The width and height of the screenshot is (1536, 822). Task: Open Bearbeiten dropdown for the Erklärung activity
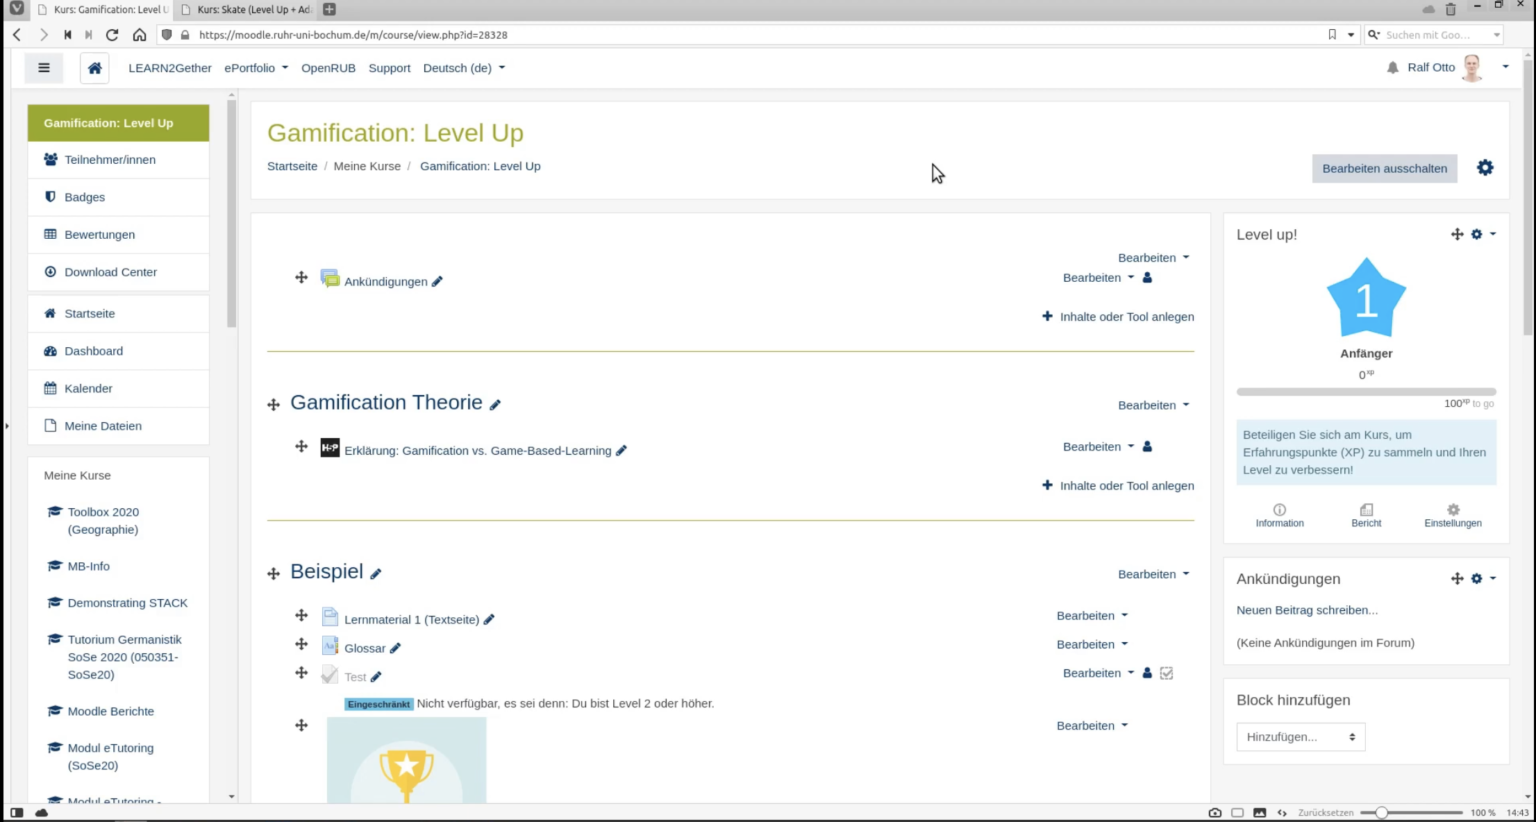tap(1098, 447)
